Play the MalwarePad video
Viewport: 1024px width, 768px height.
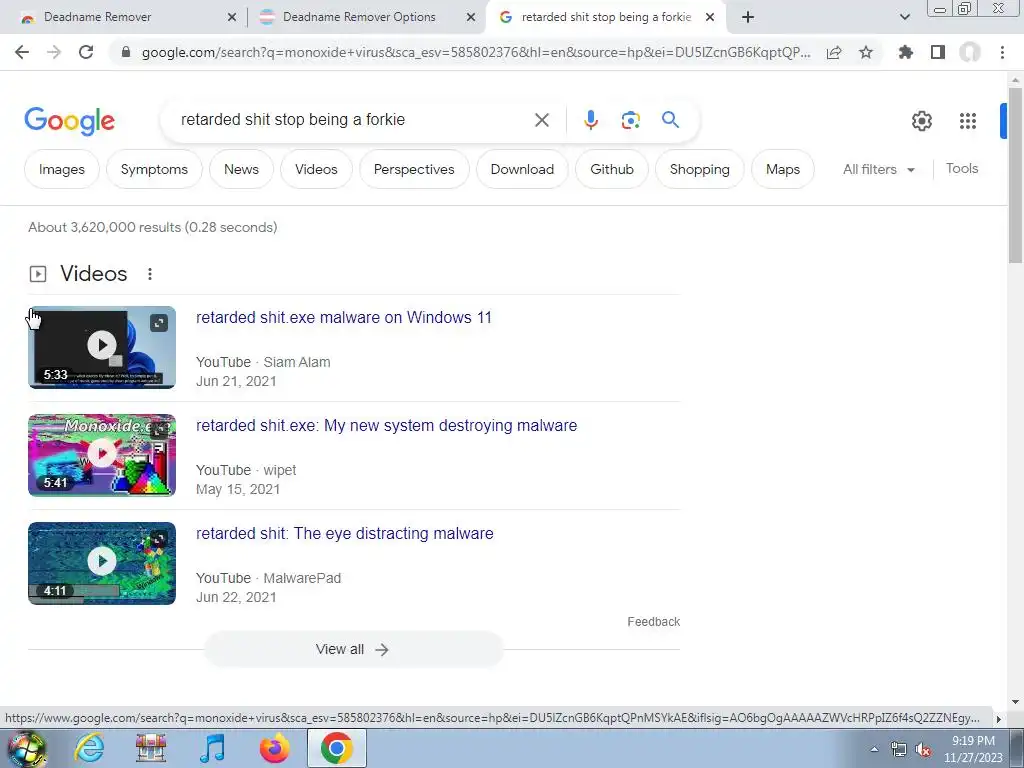point(102,563)
